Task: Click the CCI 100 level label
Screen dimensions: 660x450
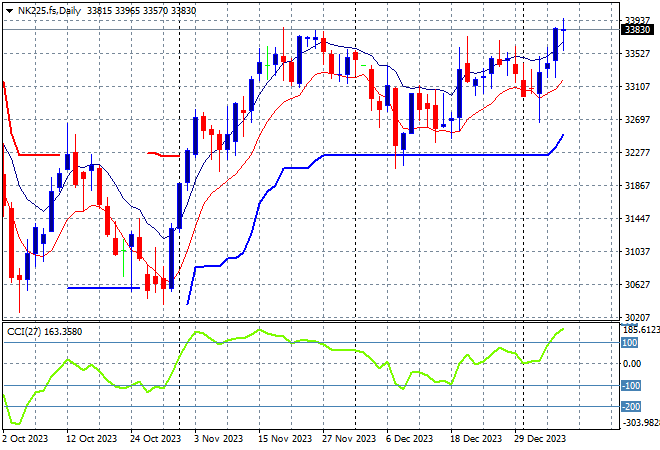Action: pos(631,342)
